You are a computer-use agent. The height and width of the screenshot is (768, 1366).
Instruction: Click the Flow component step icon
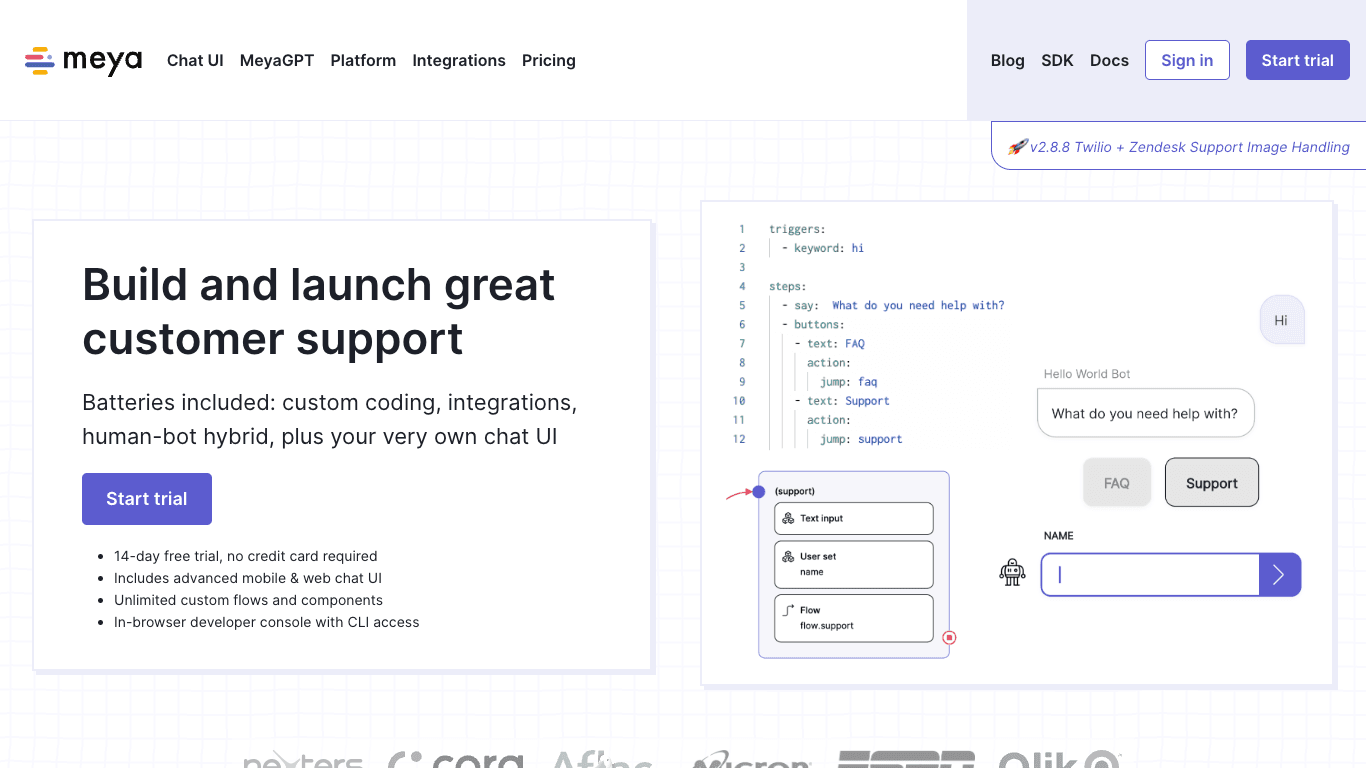(x=788, y=609)
